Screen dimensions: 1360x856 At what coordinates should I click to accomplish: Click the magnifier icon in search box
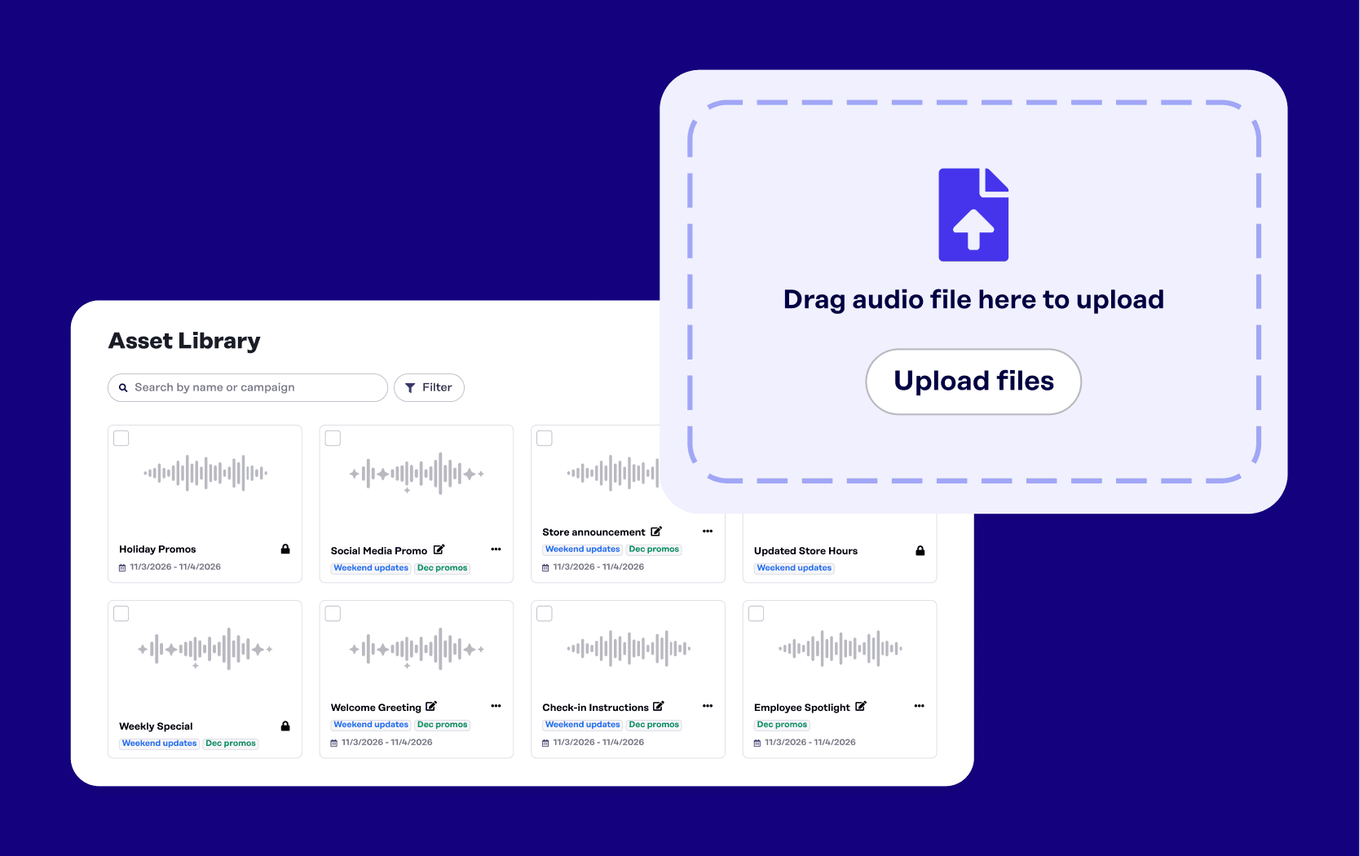[124, 387]
